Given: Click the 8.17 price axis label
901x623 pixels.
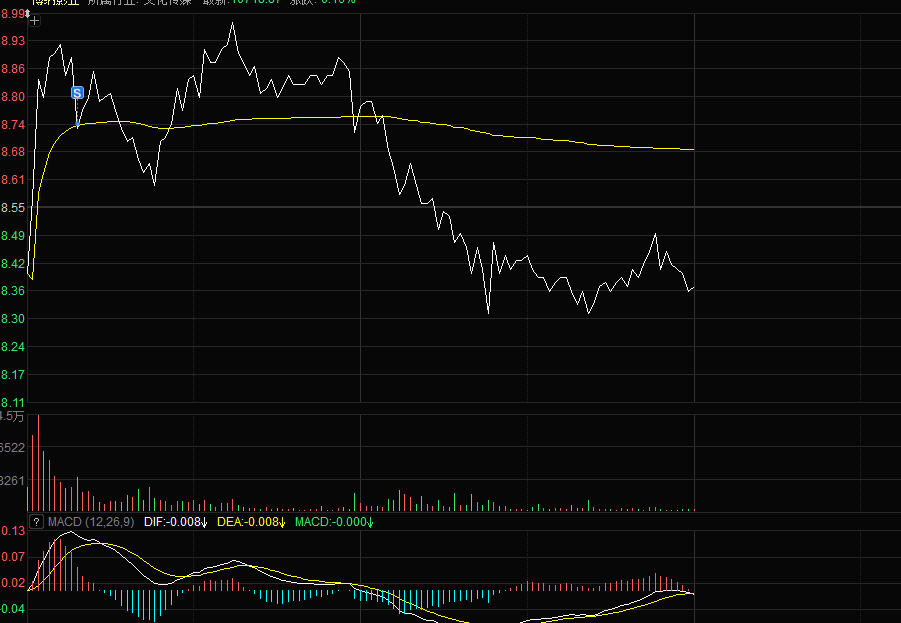Looking at the screenshot, I should point(13,375).
